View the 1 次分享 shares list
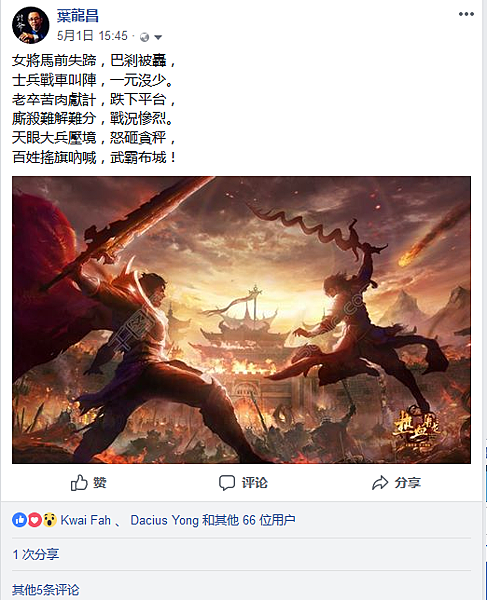Image resolution: width=487 pixels, height=600 pixels. [36, 554]
